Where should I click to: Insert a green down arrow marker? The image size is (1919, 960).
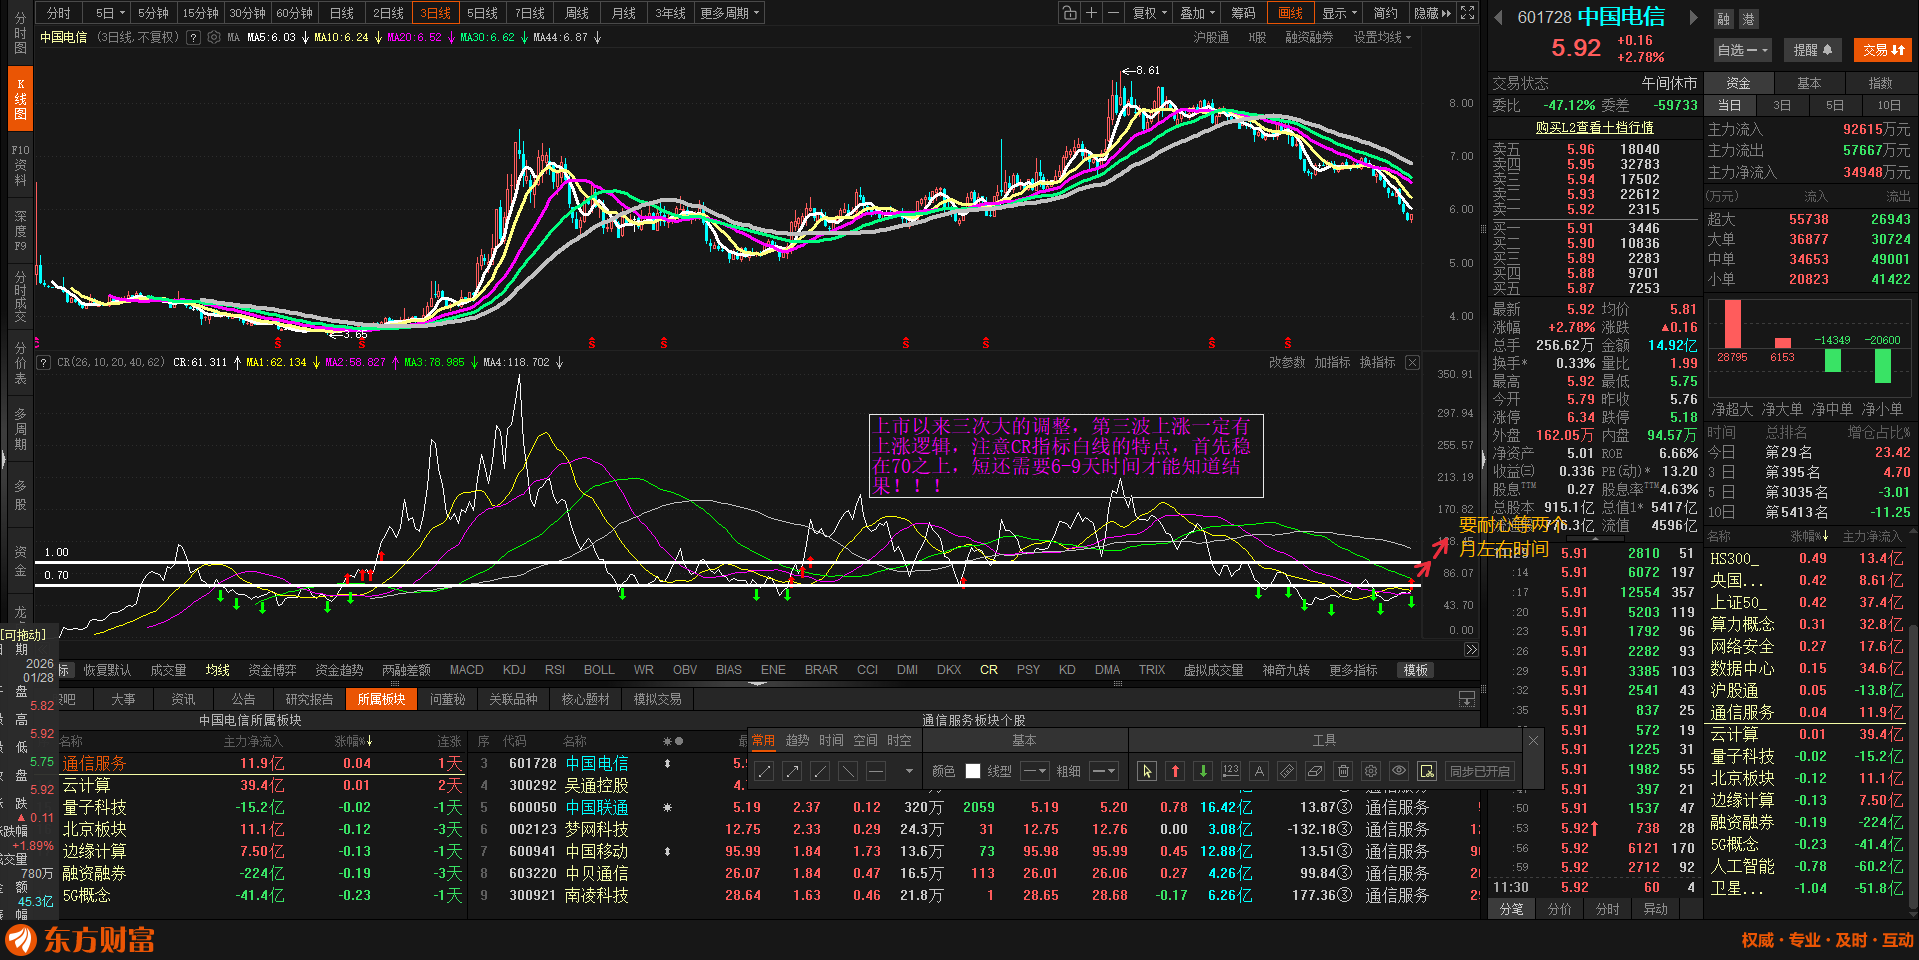(x=1203, y=771)
